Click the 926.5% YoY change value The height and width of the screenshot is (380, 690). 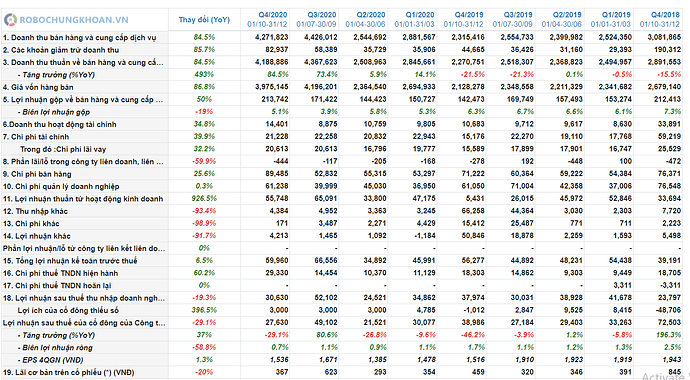click(204, 199)
